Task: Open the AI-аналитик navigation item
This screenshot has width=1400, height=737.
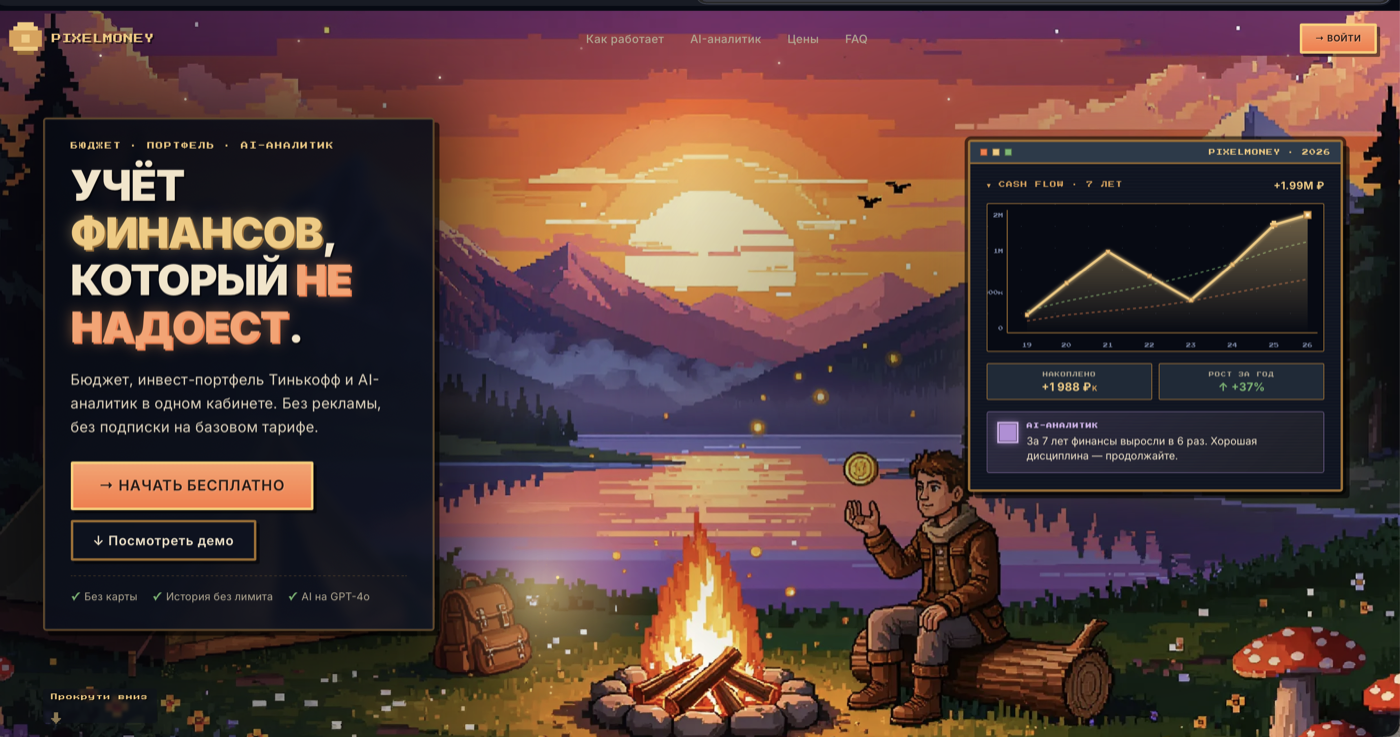Action: pyautogui.click(x=726, y=39)
